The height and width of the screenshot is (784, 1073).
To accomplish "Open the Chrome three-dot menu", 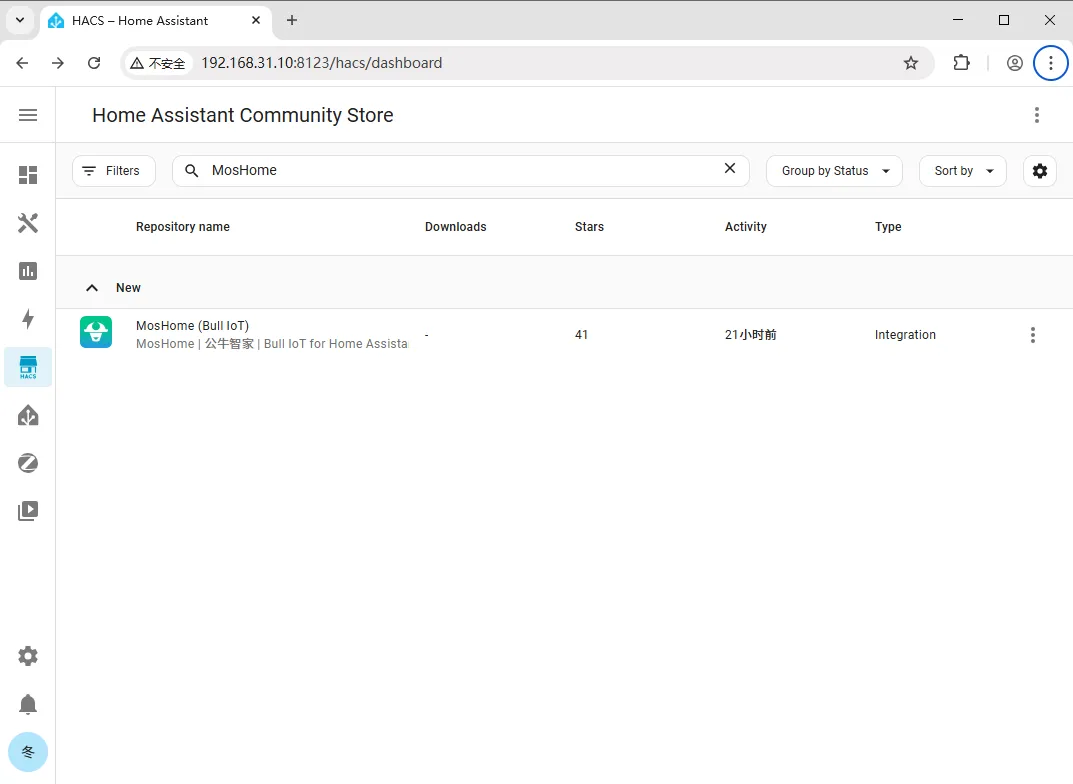I will click(x=1051, y=63).
